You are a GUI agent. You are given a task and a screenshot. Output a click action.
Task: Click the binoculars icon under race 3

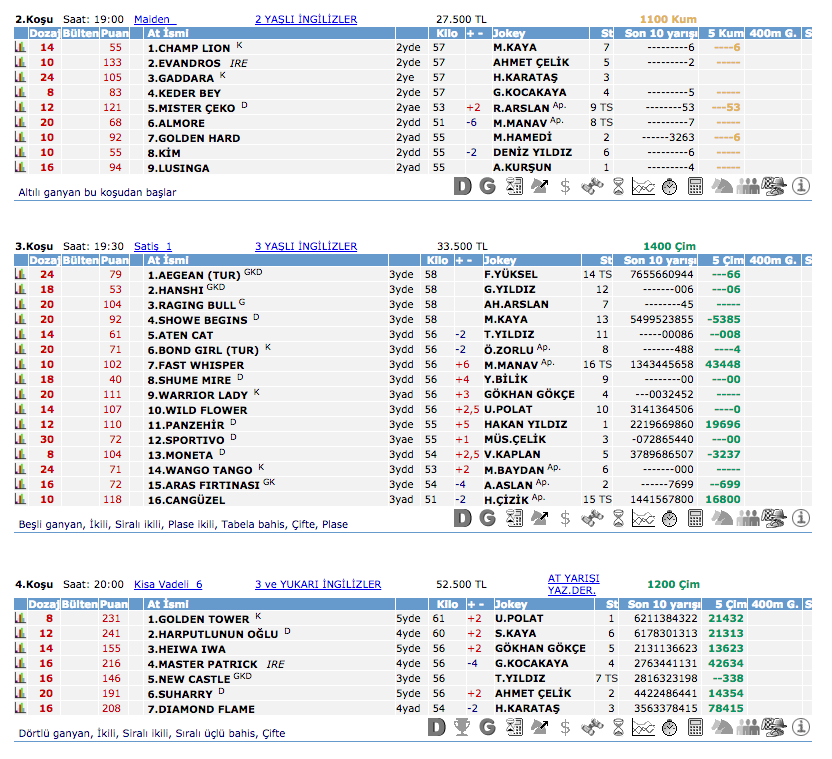pos(591,517)
